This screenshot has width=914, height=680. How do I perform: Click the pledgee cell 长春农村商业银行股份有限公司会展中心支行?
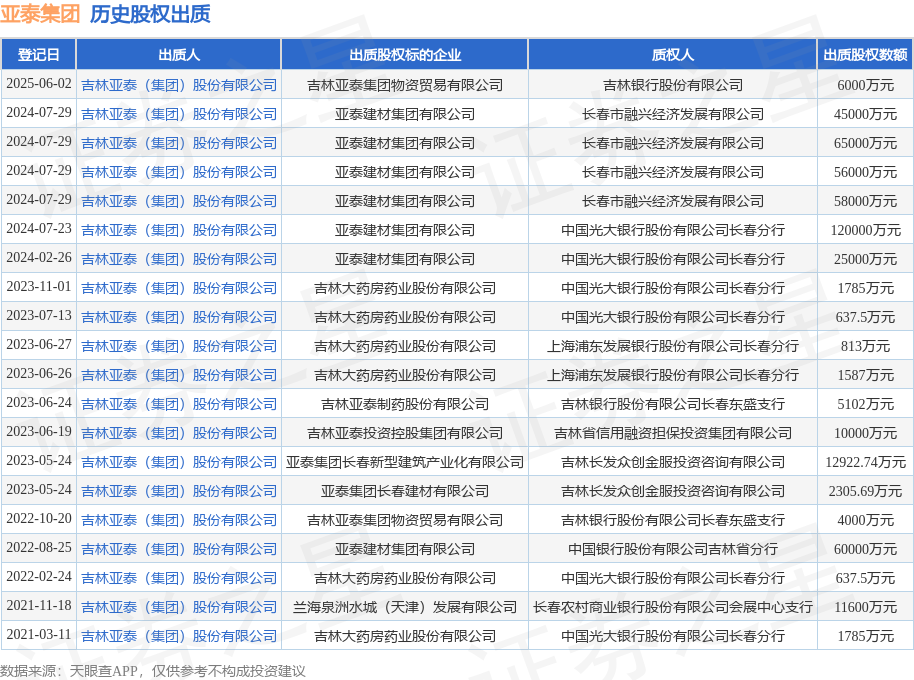(x=673, y=608)
